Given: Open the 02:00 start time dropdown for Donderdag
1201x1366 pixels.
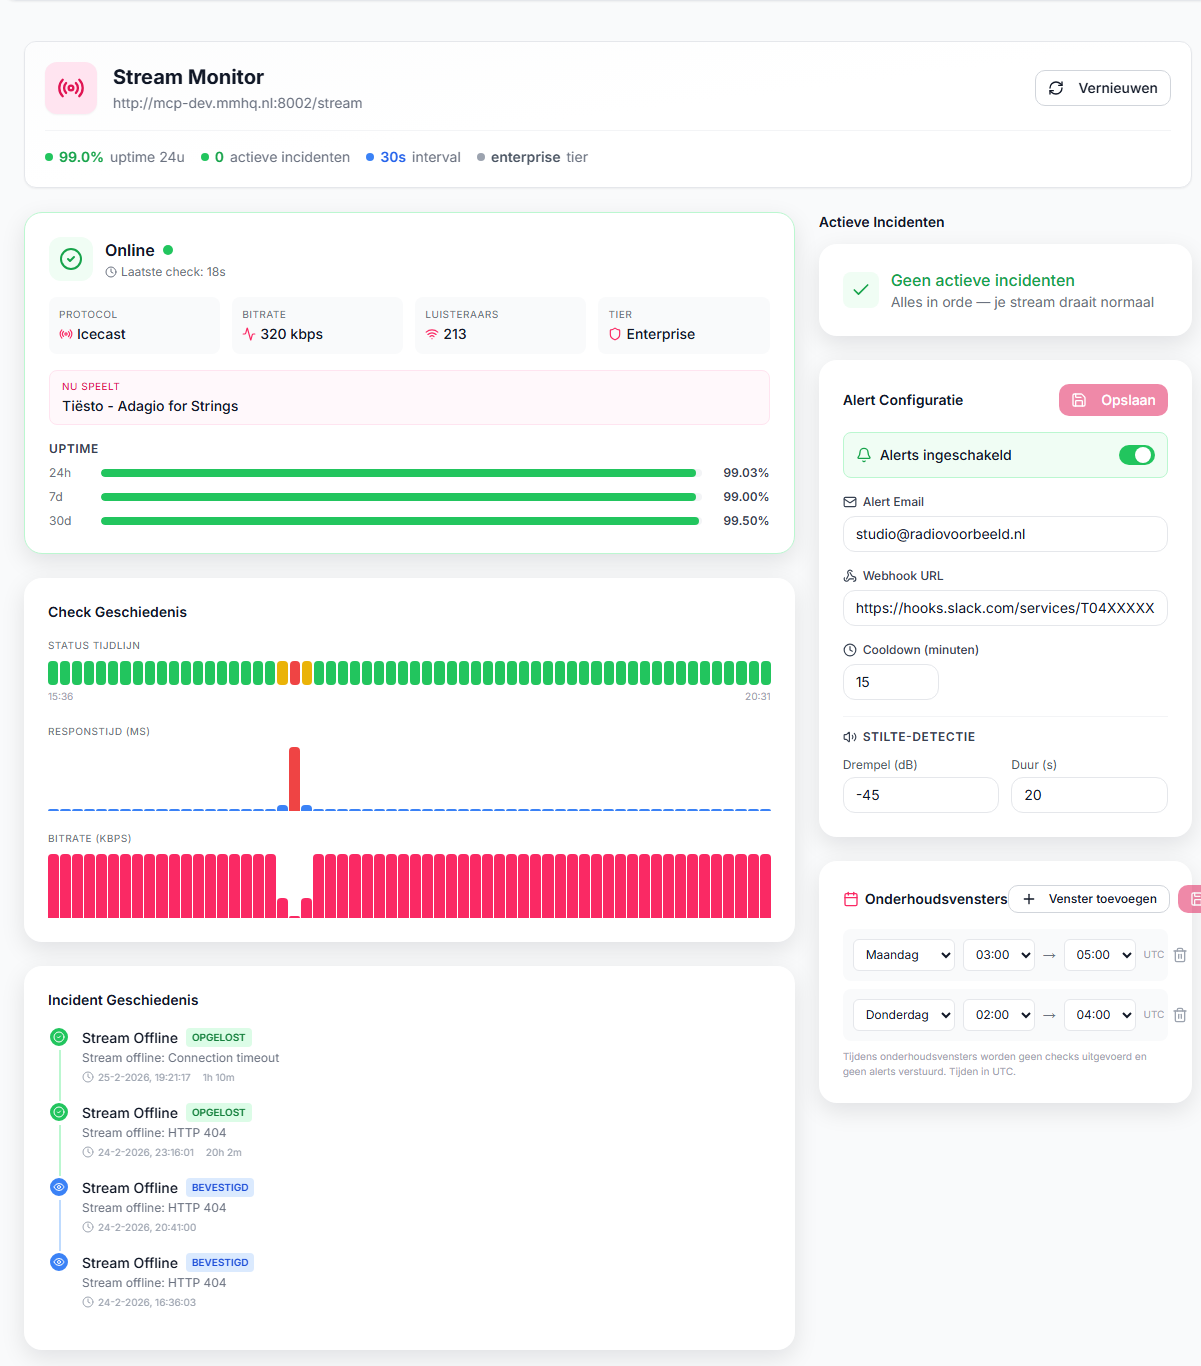Looking at the screenshot, I should pos(998,1014).
